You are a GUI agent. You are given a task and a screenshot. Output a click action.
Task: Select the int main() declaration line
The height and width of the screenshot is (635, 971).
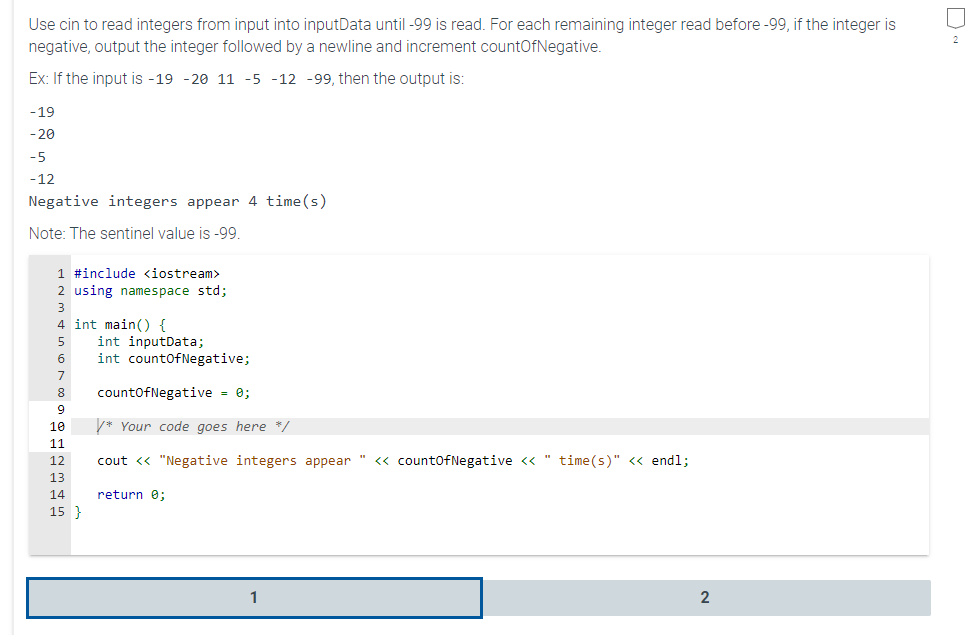click(117, 324)
